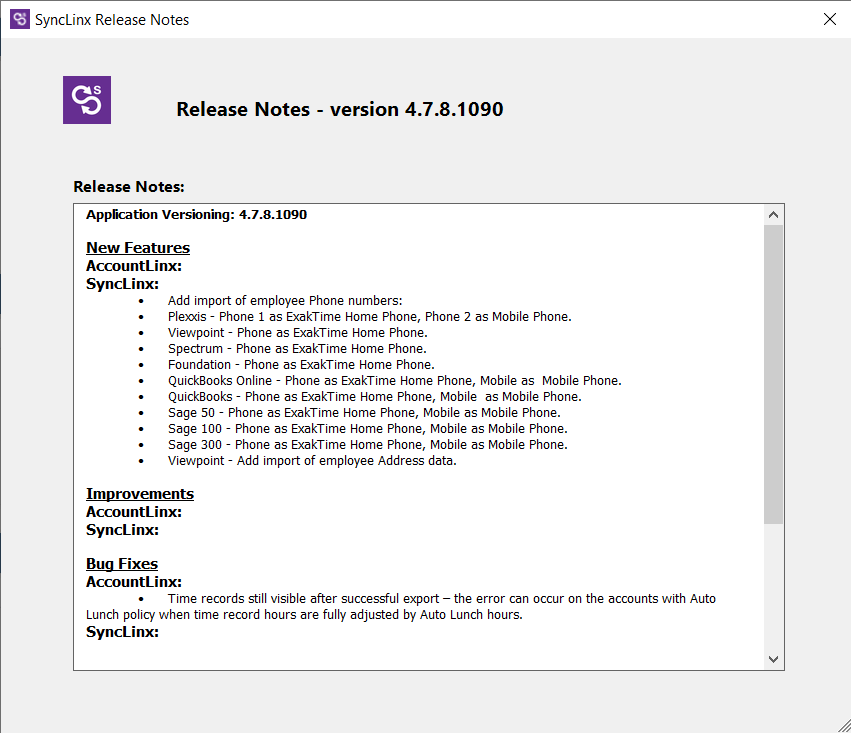Click "Application Versioning: 4.7.8.1090" text

tap(196, 214)
